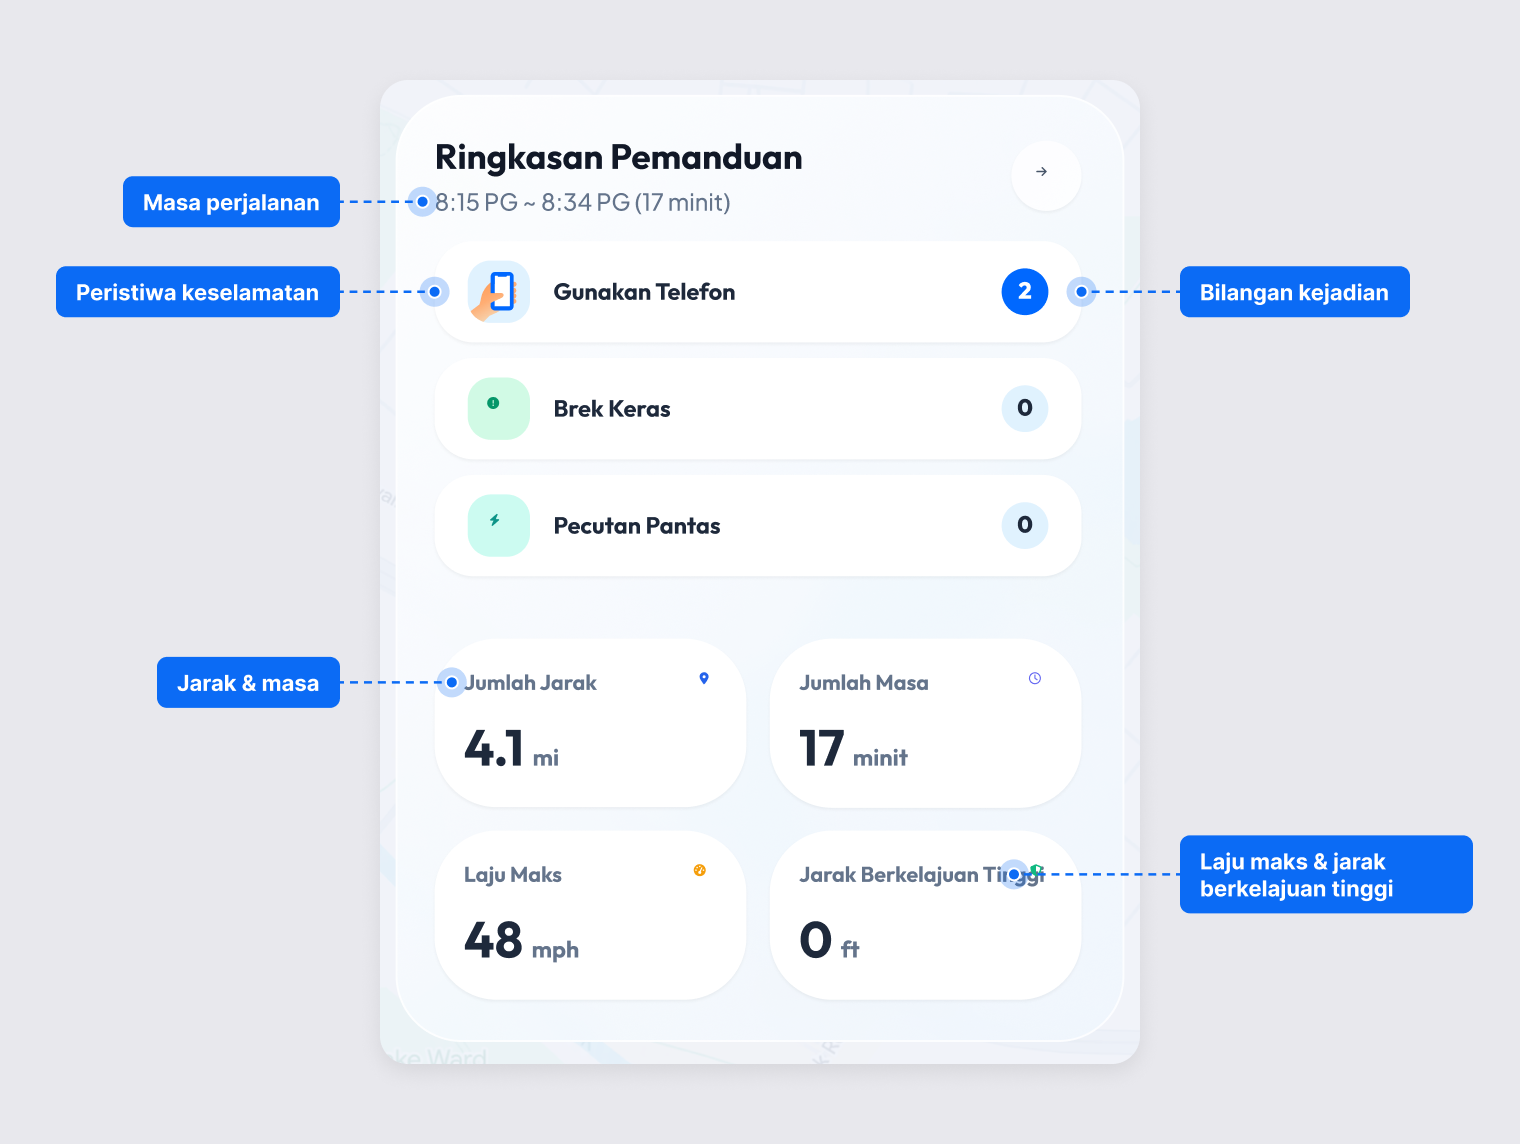Click the 0 ft high-speed distance value
1520x1144 pixels.
(829, 941)
